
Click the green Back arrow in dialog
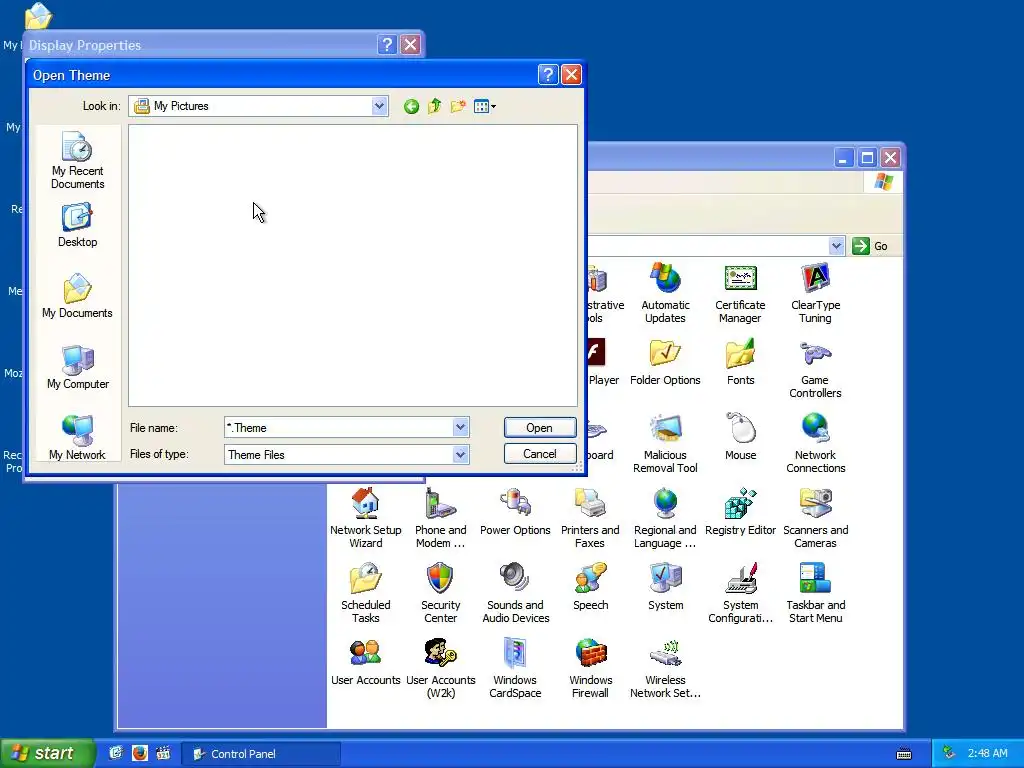pyautogui.click(x=411, y=106)
